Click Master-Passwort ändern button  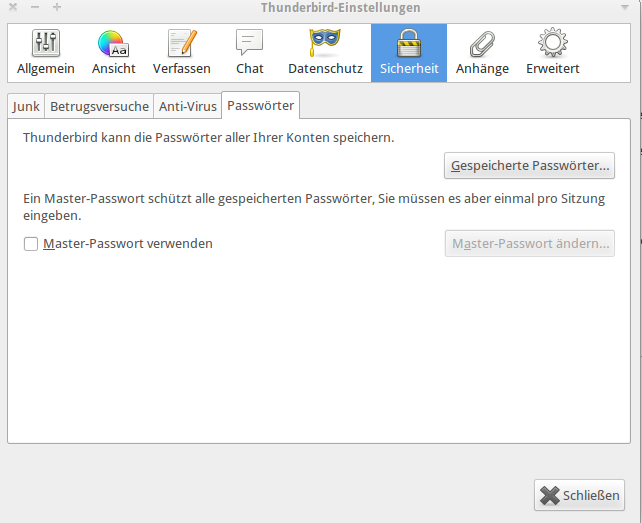point(530,244)
